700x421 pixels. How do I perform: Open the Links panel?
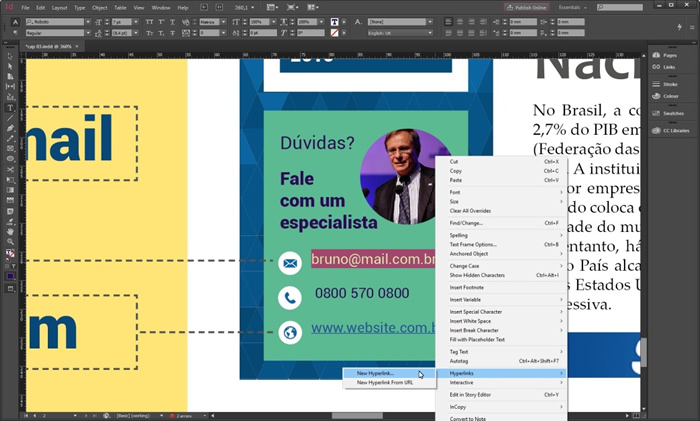tap(667, 67)
